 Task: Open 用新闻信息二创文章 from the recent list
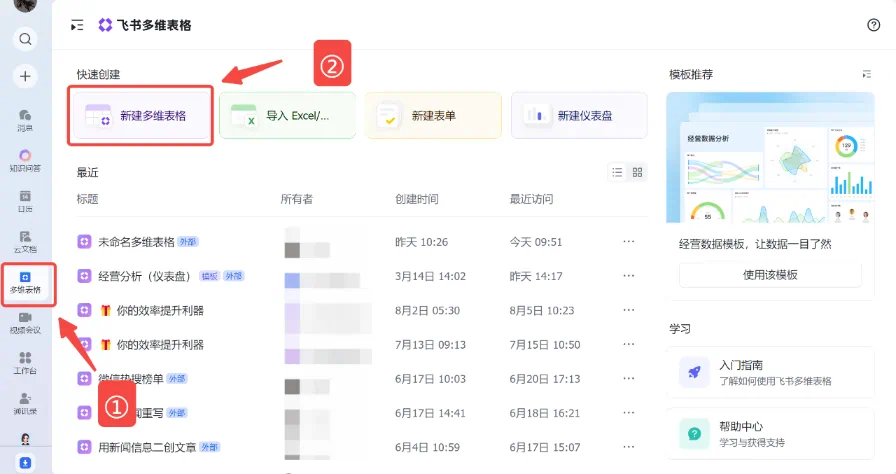[147, 447]
